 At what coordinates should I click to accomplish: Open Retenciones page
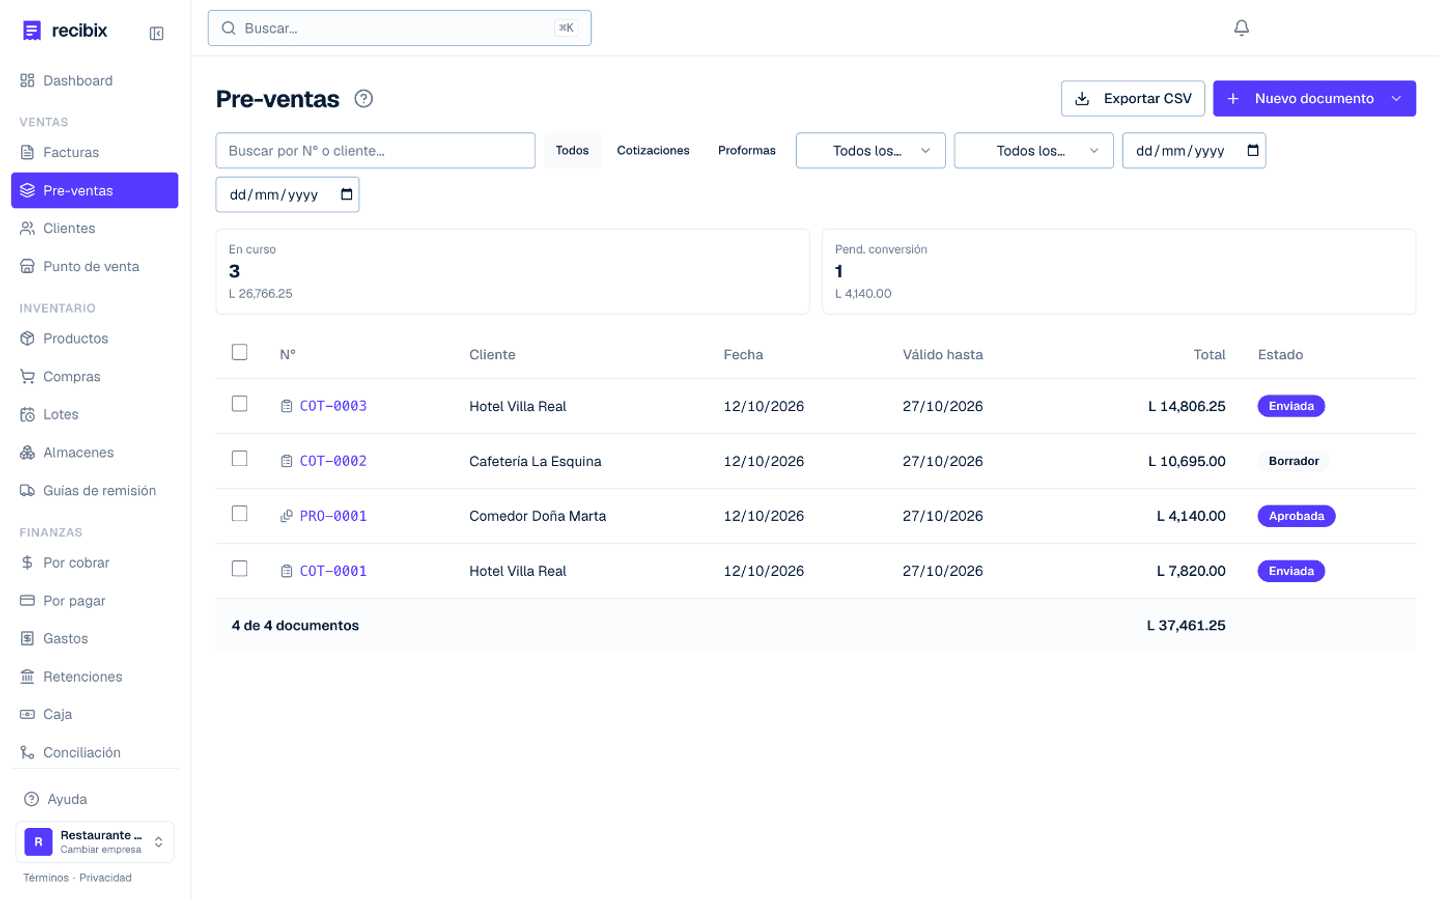point(95,677)
